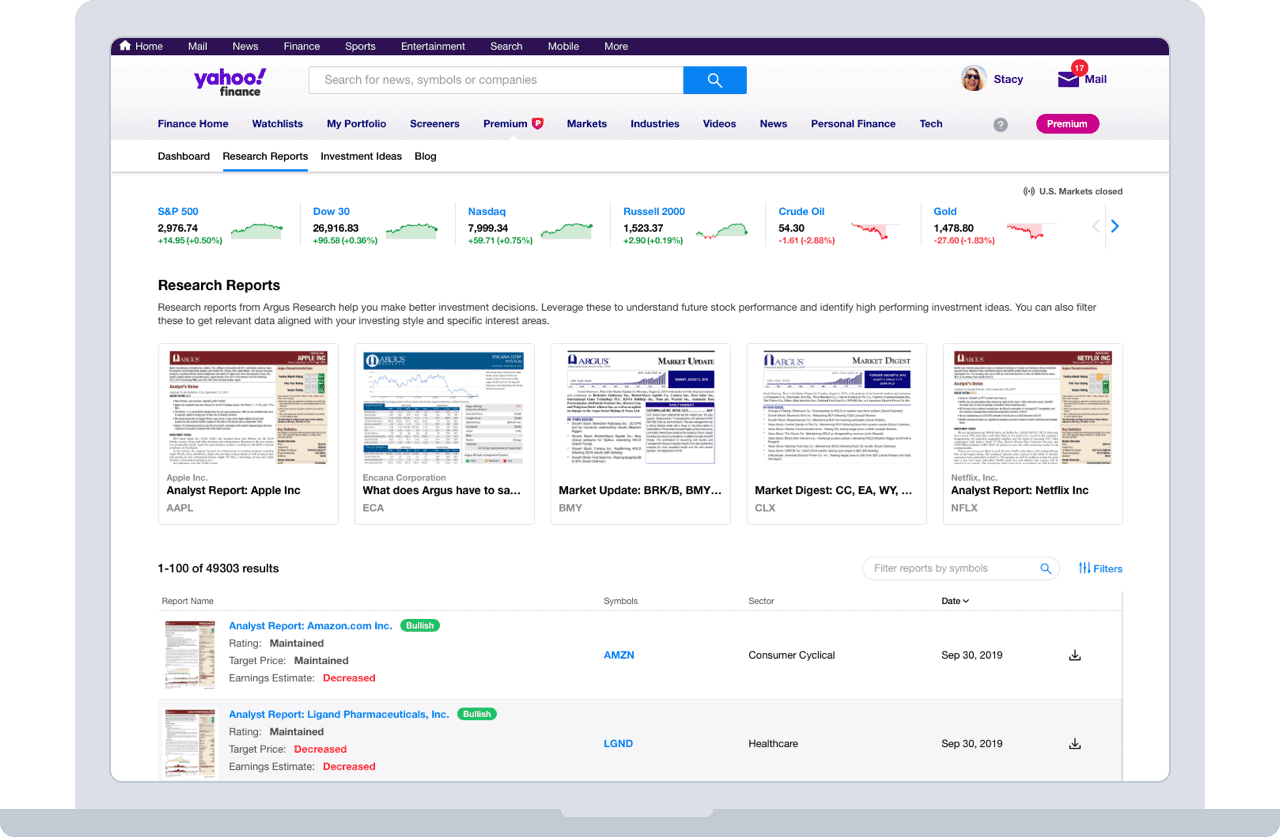This screenshot has height=837, width=1280.
Task: Click the Amazon.com report thumbnail
Action: 190,655
